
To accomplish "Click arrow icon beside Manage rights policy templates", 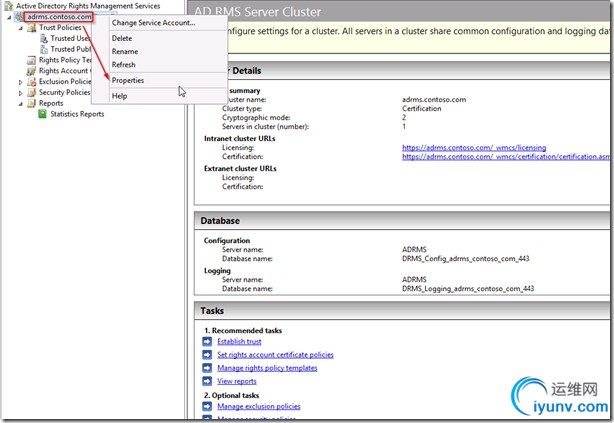I will (207, 368).
